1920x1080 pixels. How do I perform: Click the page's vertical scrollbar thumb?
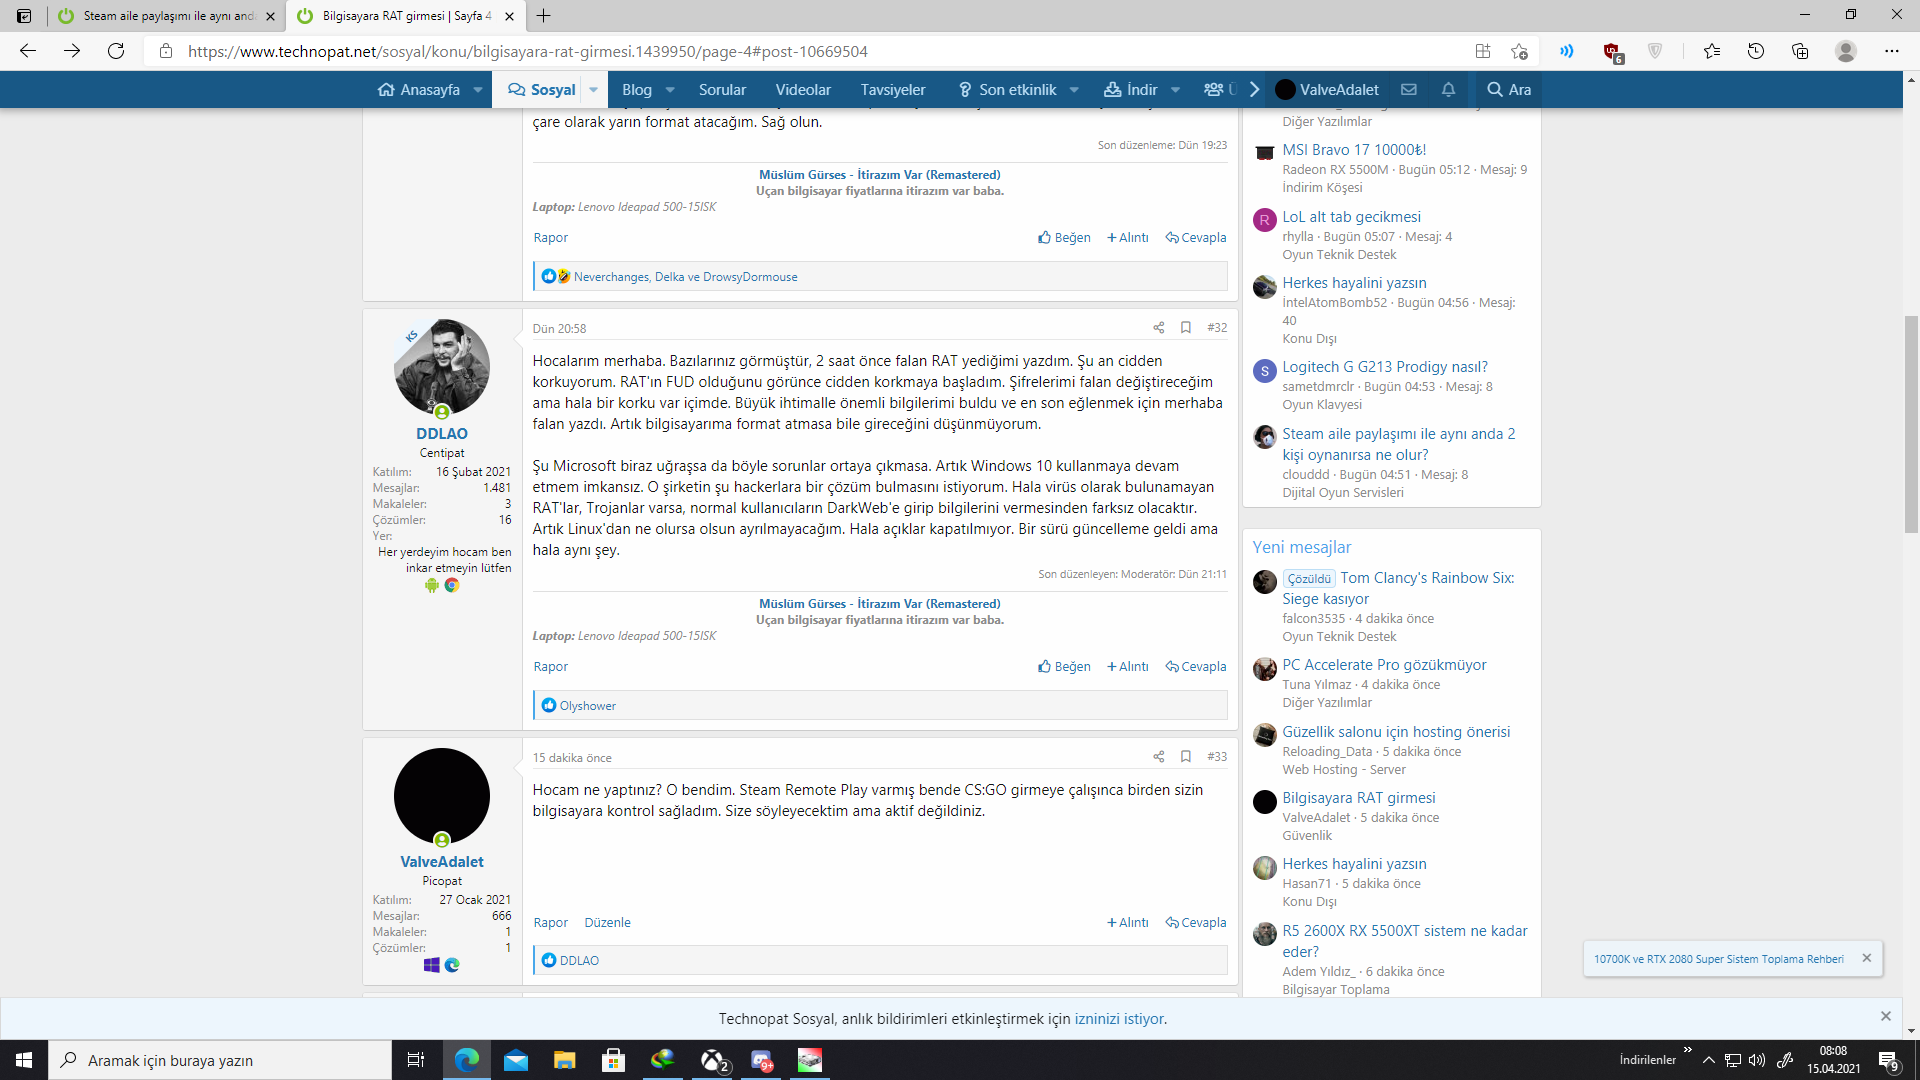click(x=1911, y=425)
